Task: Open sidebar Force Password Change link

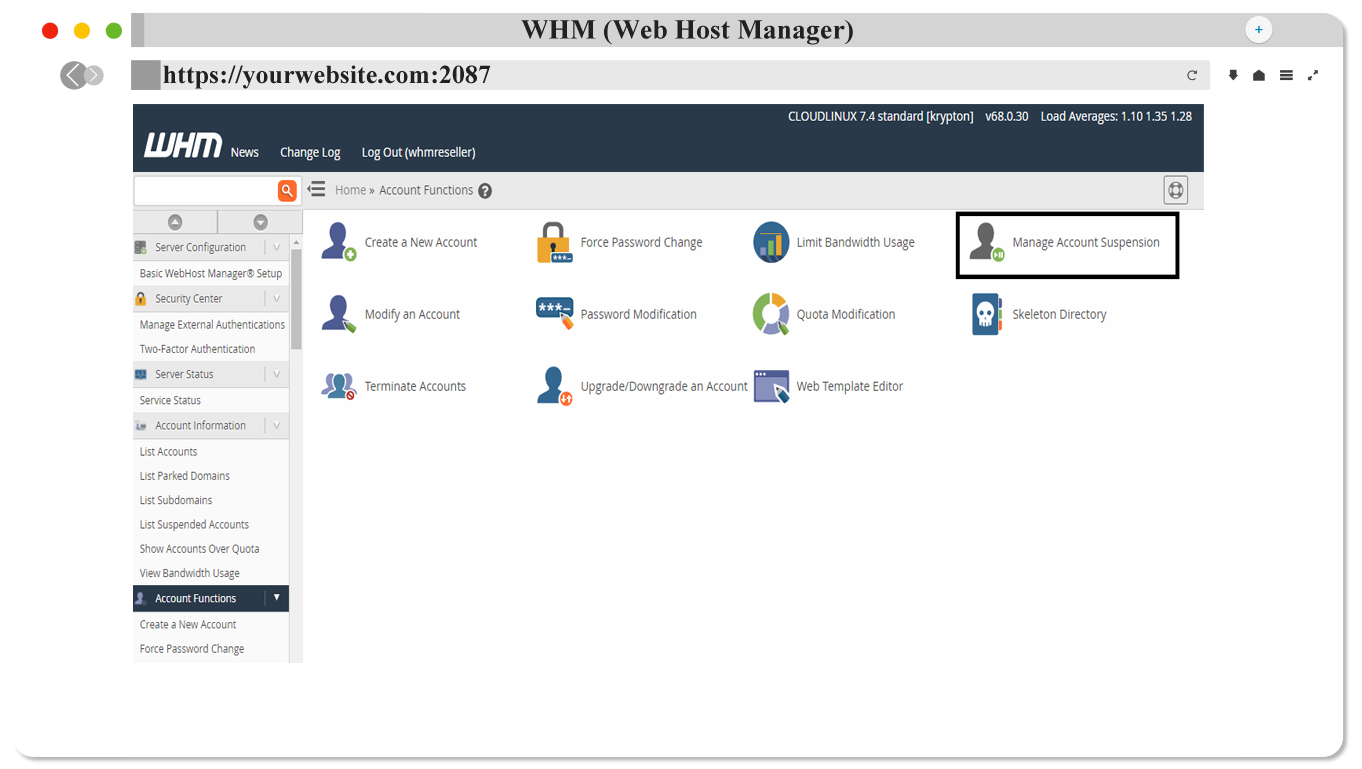Action: point(192,648)
